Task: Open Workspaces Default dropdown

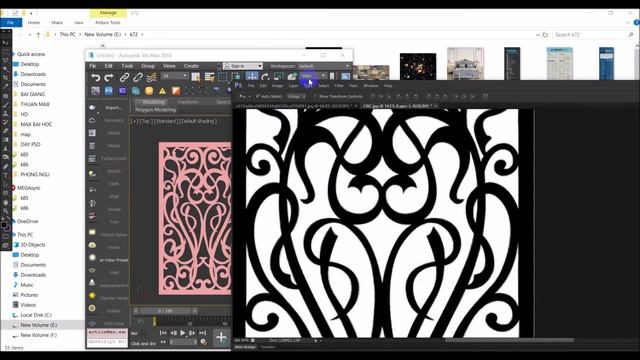Action: tap(324, 66)
